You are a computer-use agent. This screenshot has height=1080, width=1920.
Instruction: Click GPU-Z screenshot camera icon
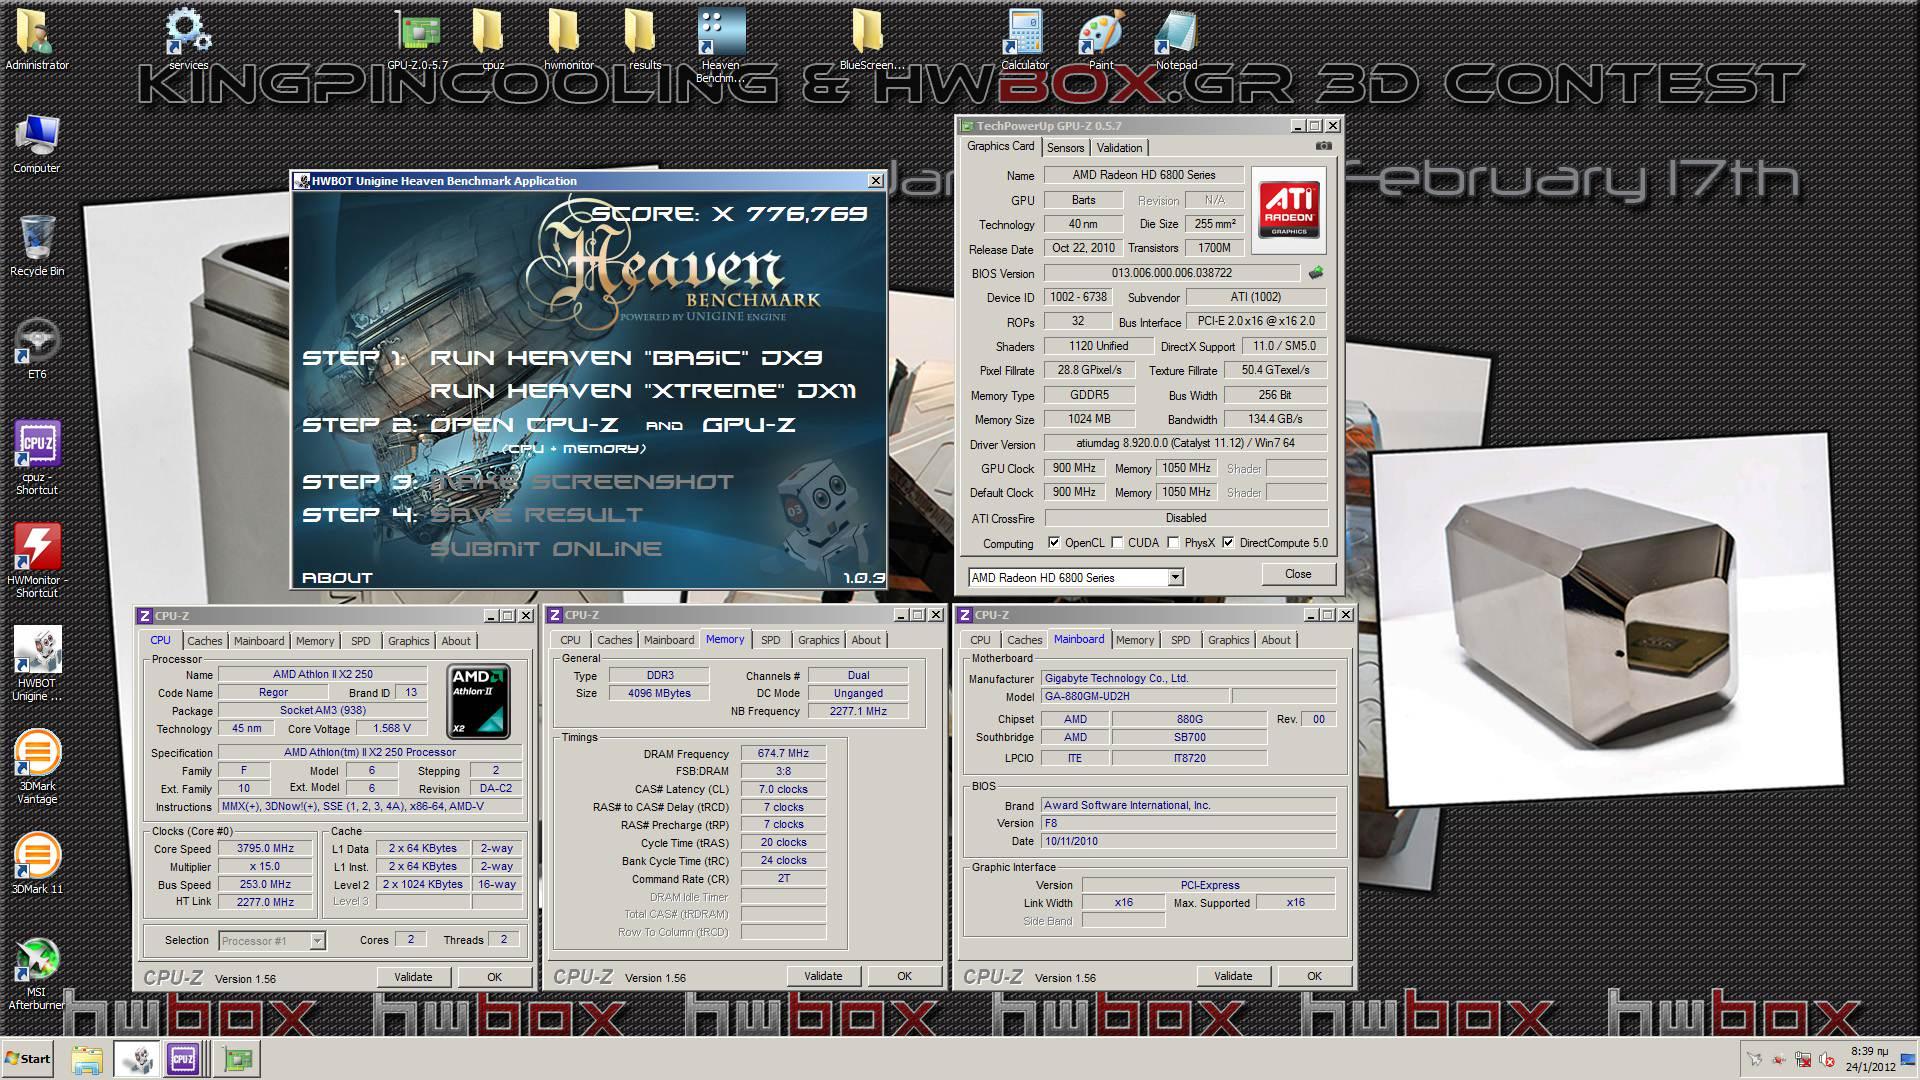click(1323, 146)
